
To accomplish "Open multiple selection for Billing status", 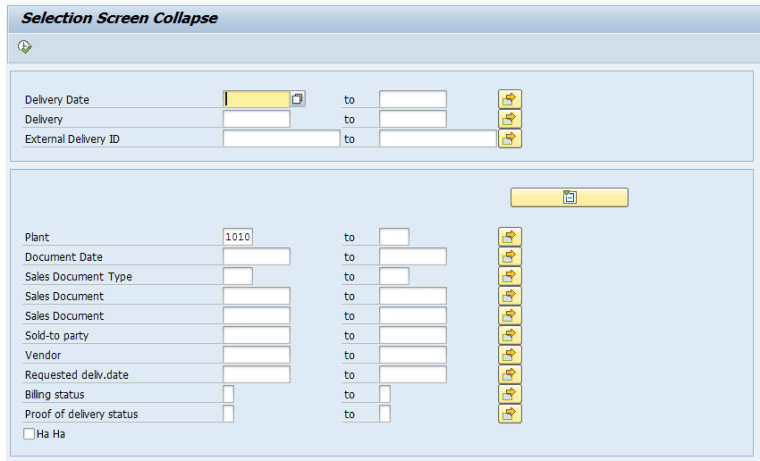I will tap(510, 394).
